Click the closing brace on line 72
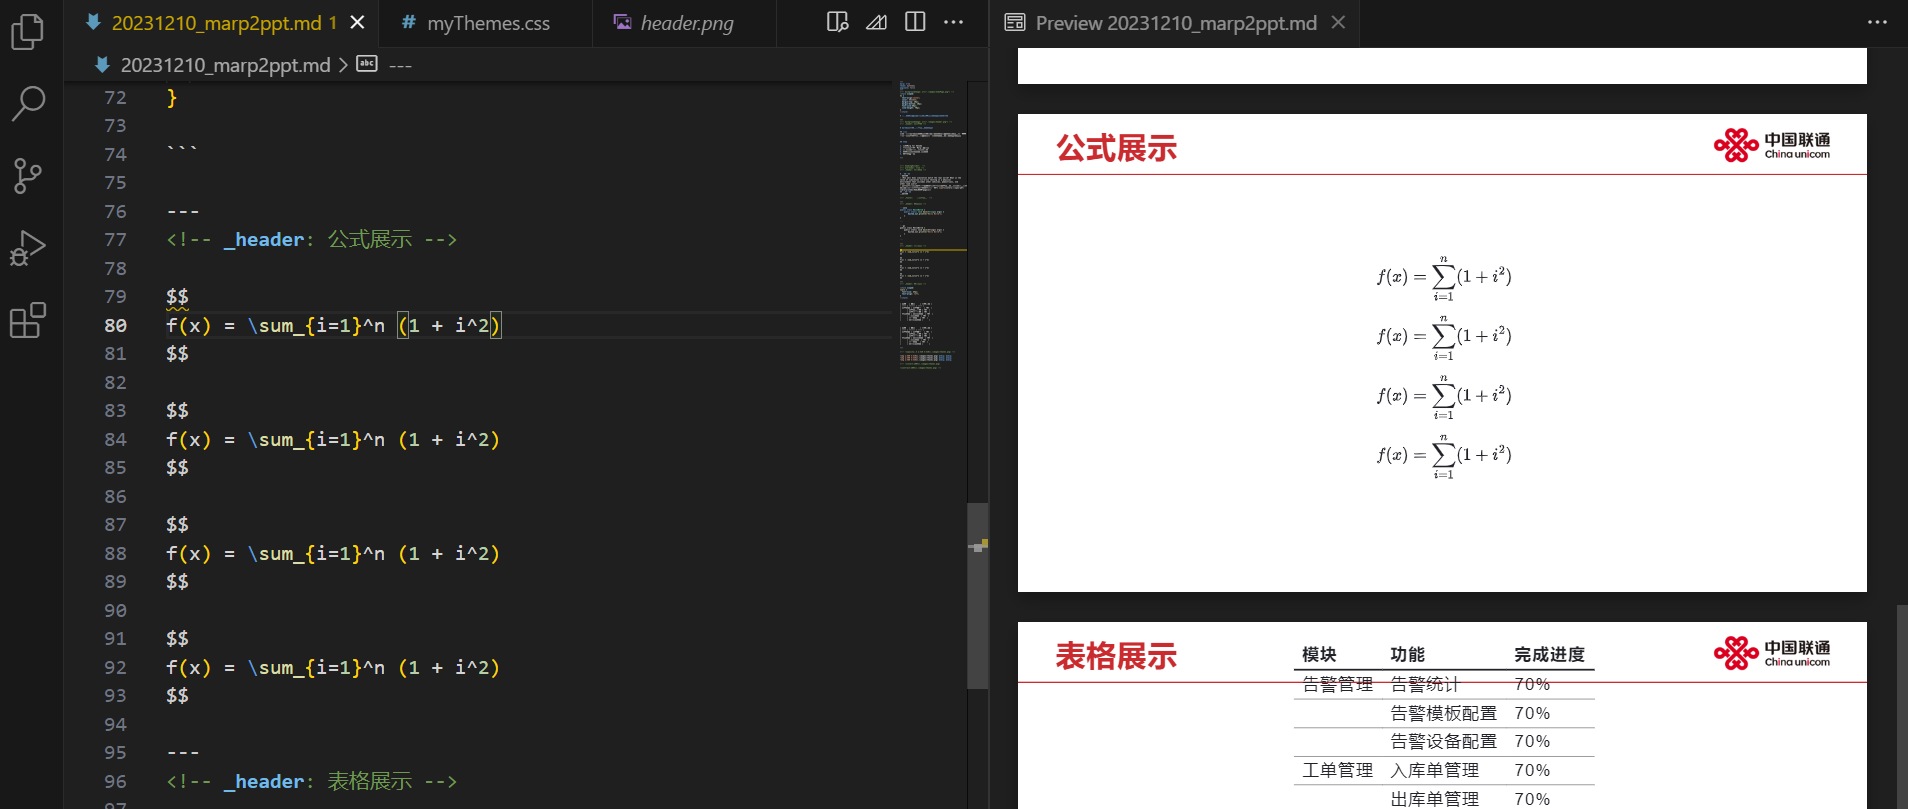The width and height of the screenshot is (1908, 809). (172, 97)
